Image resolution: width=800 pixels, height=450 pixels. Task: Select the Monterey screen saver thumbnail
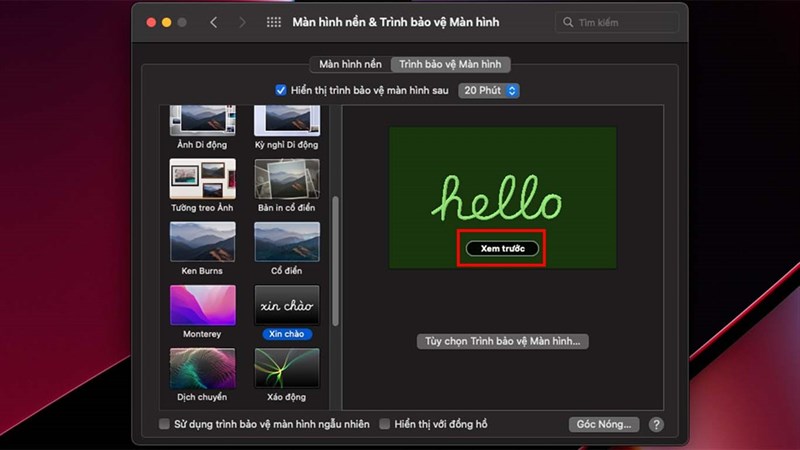pyautogui.click(x=202, y=305)
